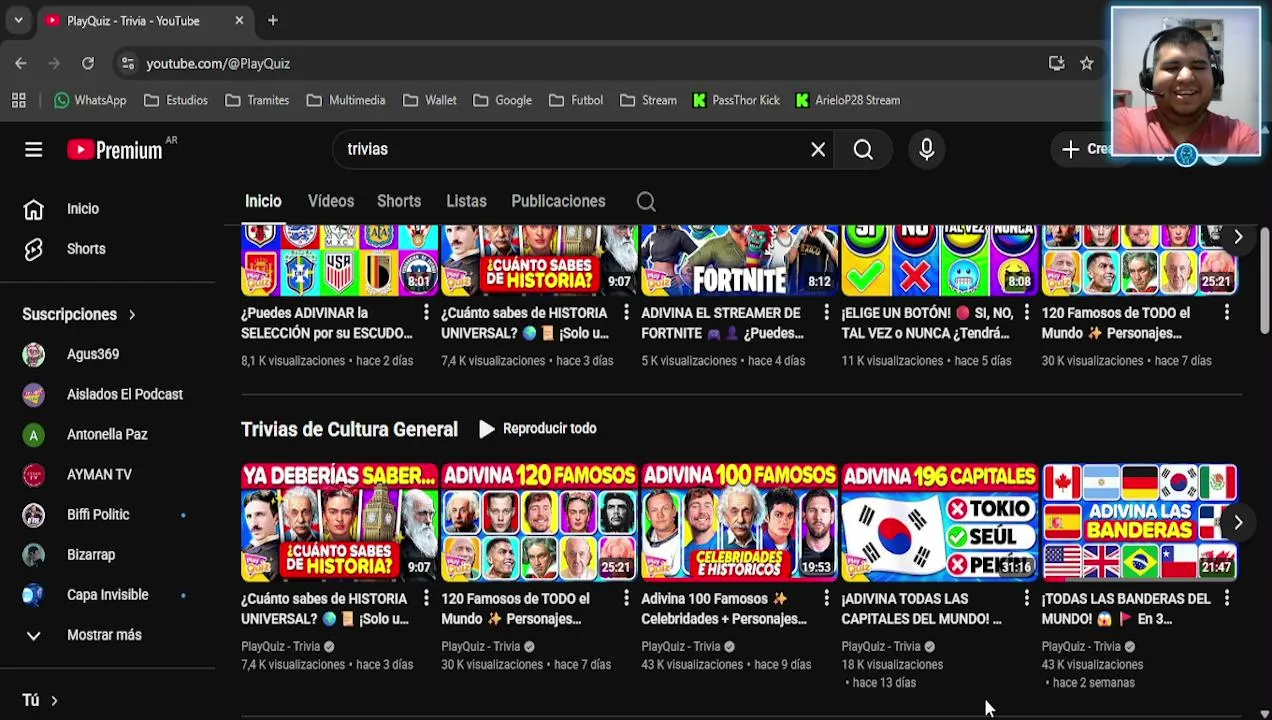Screen dimensions: 1272x720
Task: Open the Chrome apps grid
Action: pyautogui.click(x=18, y=100)
